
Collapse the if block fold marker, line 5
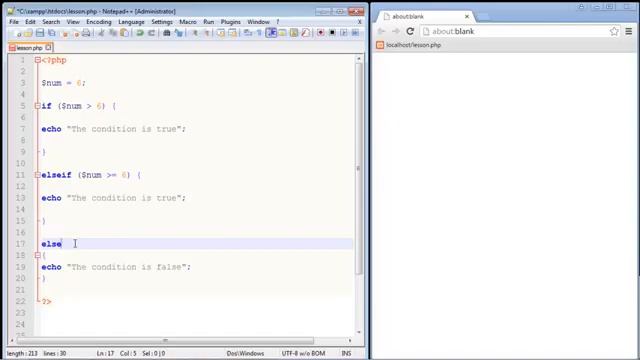click(x=38, y=106)
